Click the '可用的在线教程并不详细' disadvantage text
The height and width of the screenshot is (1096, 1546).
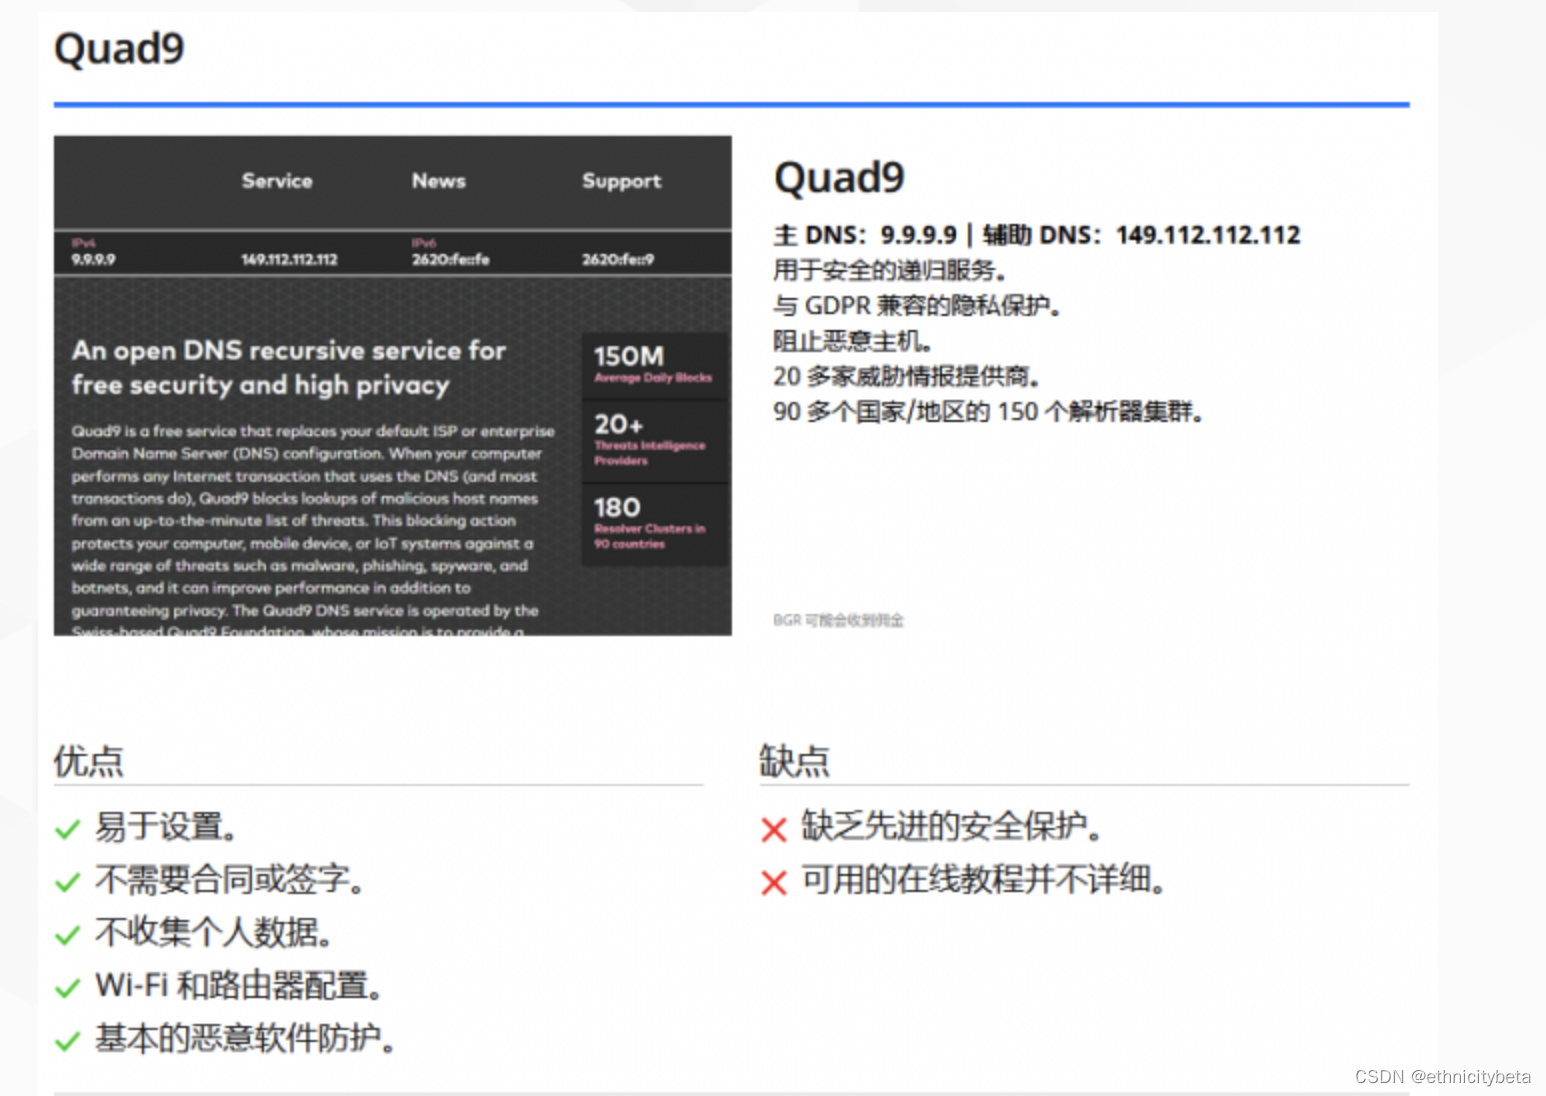984,880
